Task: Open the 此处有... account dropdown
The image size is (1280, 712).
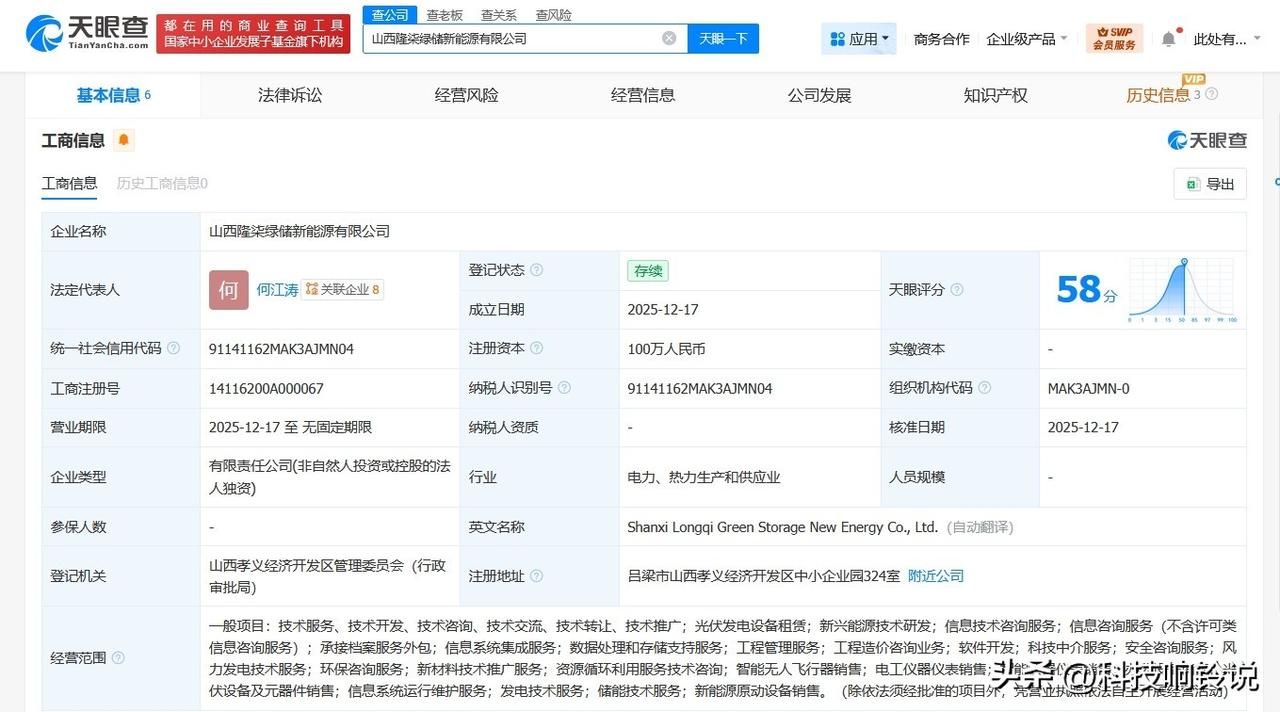Action: 1226,39
